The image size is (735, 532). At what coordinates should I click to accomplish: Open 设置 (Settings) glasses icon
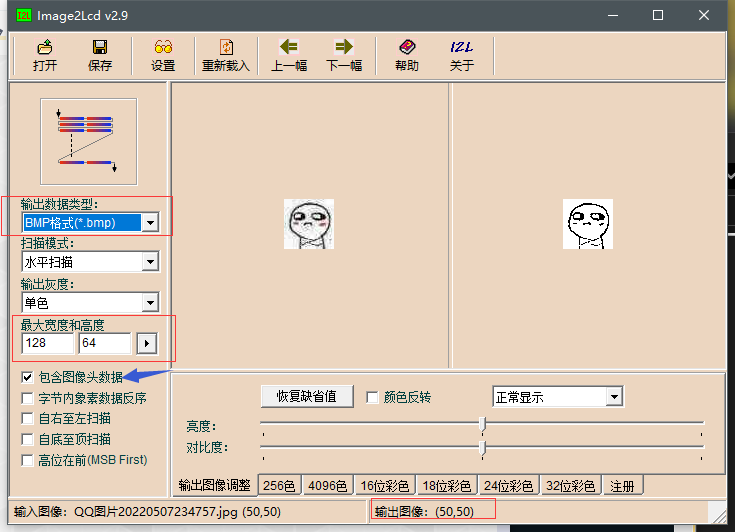coord(163,55)
